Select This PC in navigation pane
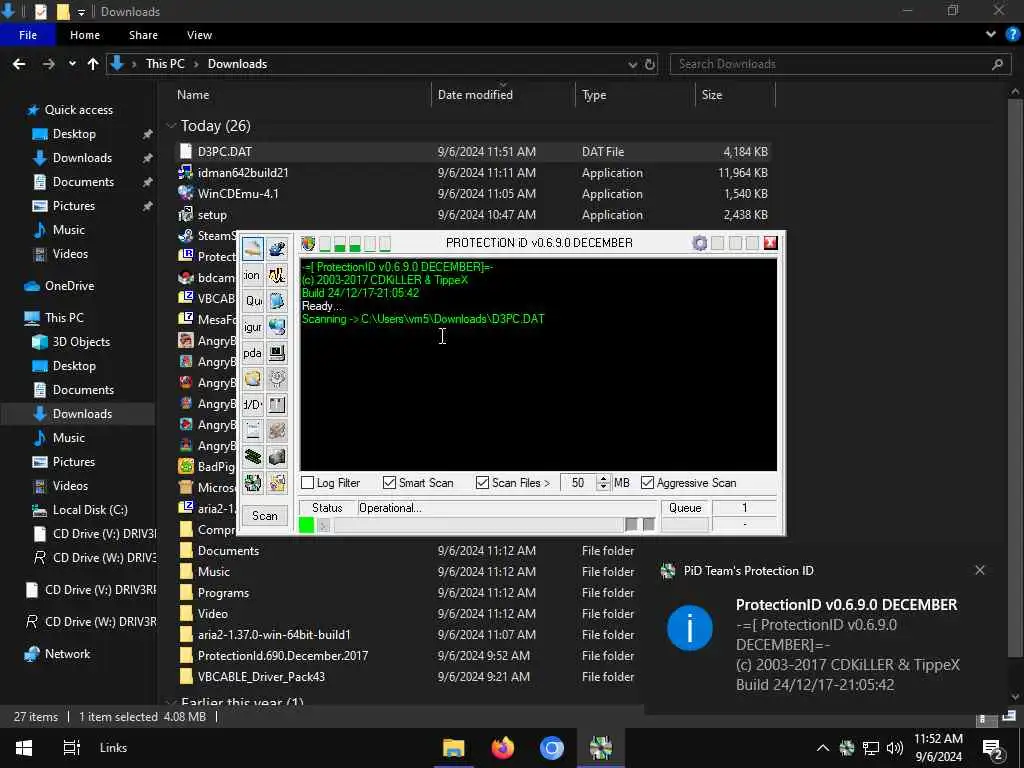The width and height of the screenshot is (1024, 768). pyautogui.click(x=64, y=317)
